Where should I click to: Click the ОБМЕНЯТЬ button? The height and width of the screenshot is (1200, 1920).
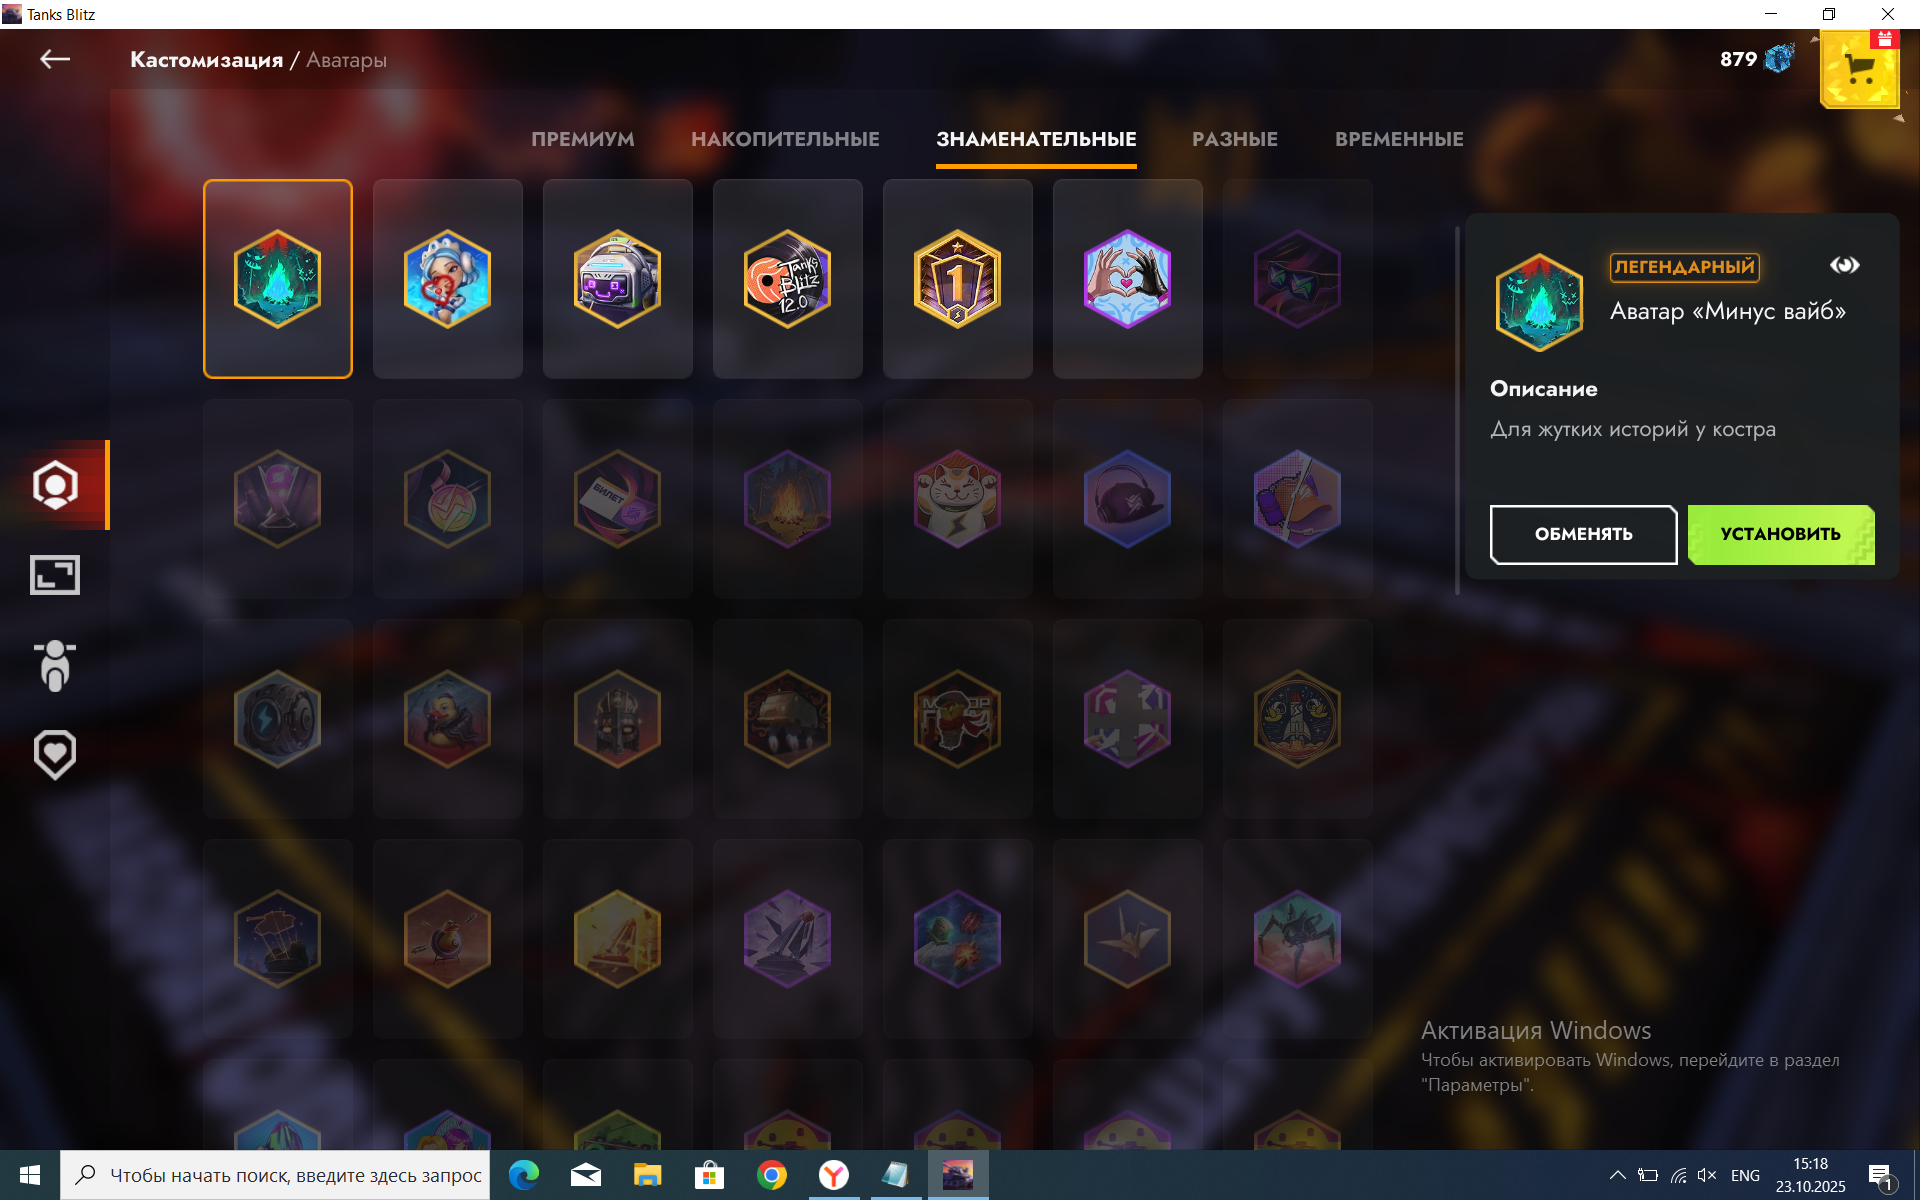1583,534
